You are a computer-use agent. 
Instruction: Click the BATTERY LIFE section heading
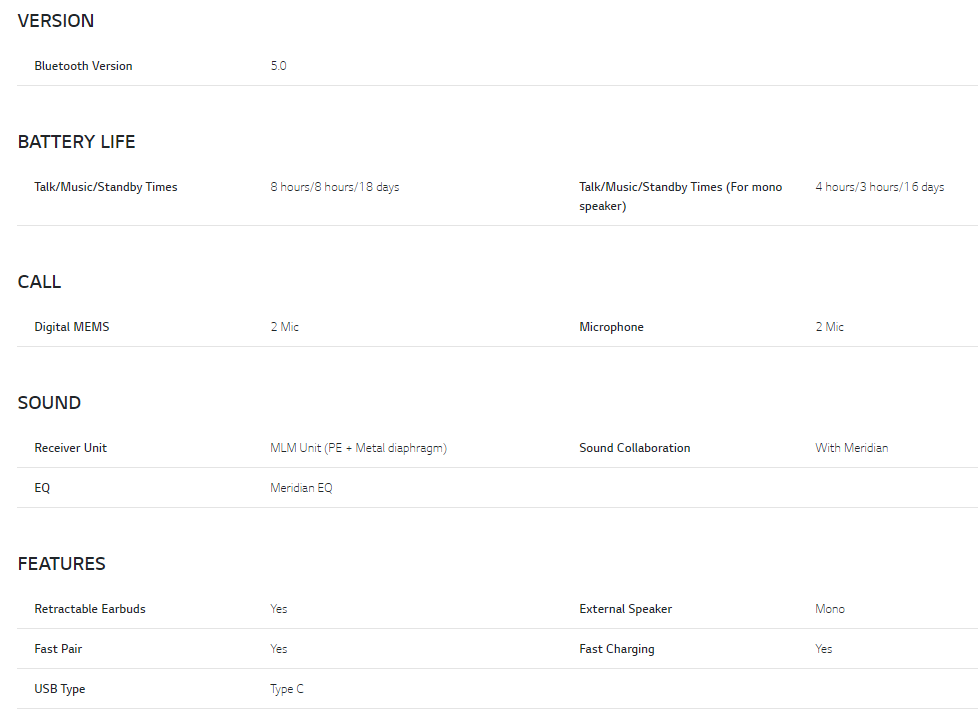(76, 142)
